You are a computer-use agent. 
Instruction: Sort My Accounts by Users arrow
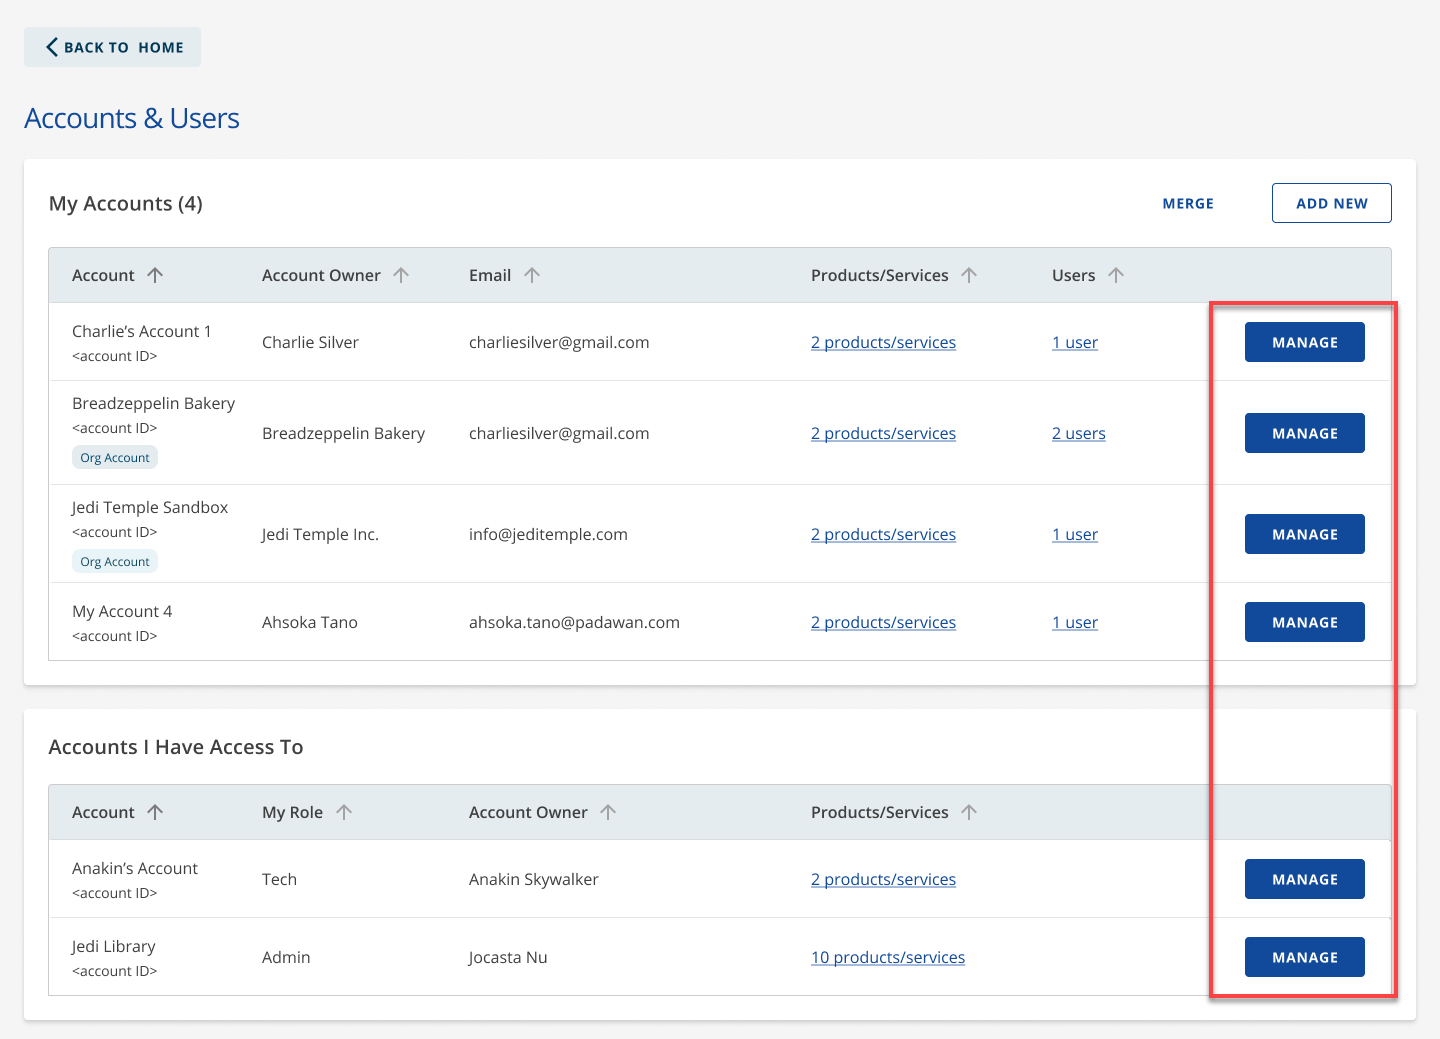tap(1116, 275)
